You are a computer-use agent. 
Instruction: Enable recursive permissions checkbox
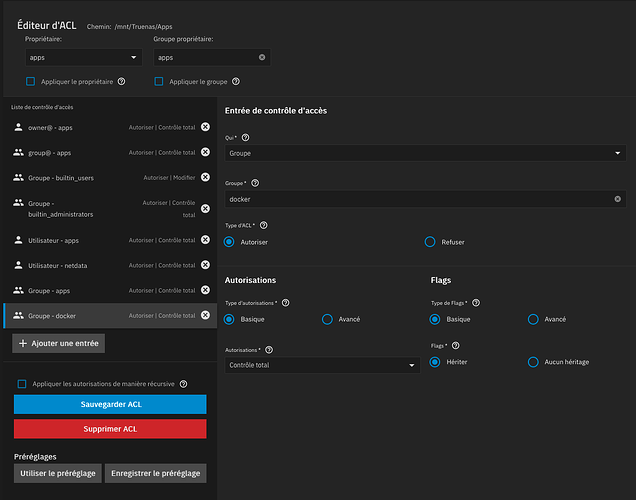pos(22,383)
